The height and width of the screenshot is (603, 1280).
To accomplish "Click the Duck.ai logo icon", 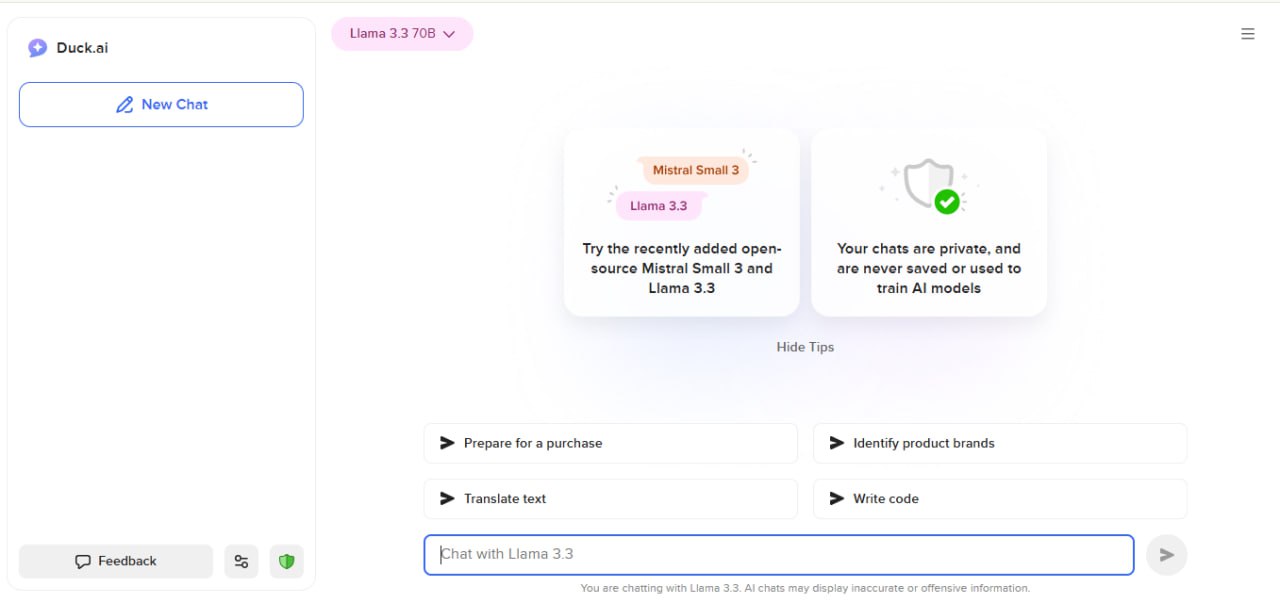I will (x=37, y=48).
